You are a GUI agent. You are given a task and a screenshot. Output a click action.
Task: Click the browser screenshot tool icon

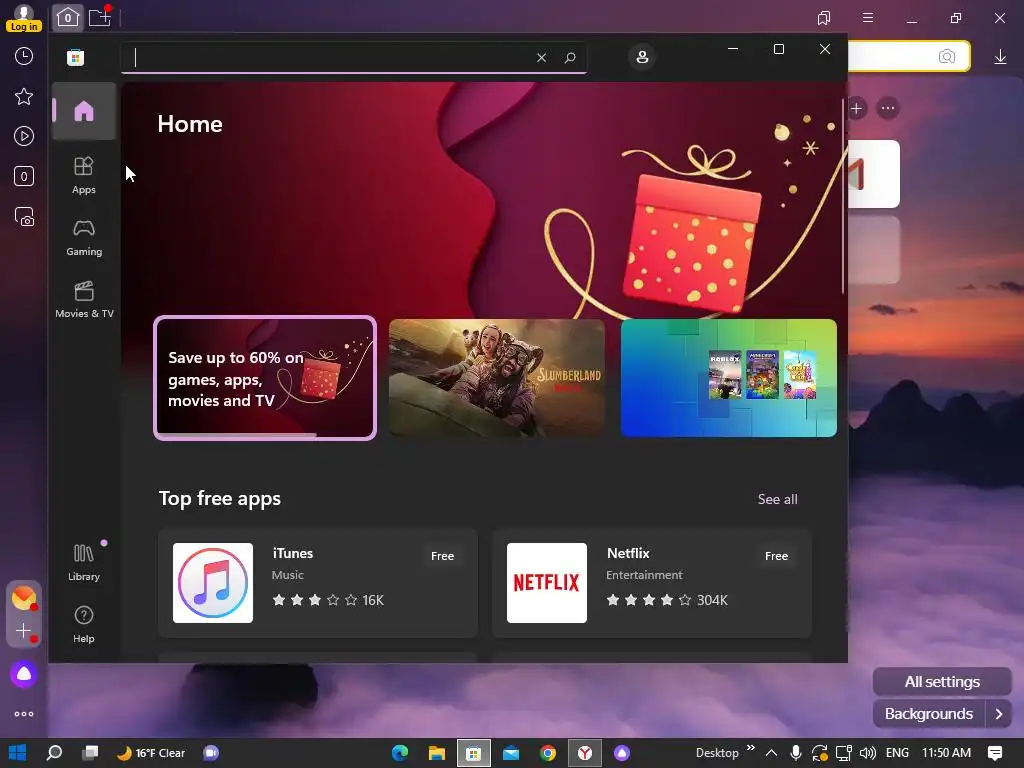pos(24,217)
